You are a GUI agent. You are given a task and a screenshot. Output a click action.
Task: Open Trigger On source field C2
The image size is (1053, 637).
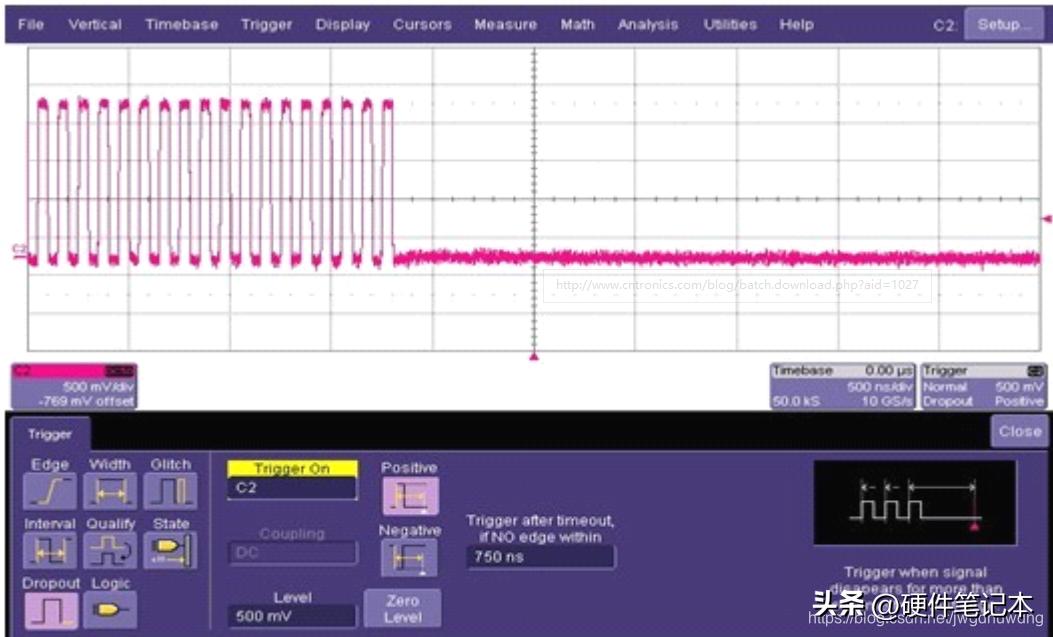292,488
